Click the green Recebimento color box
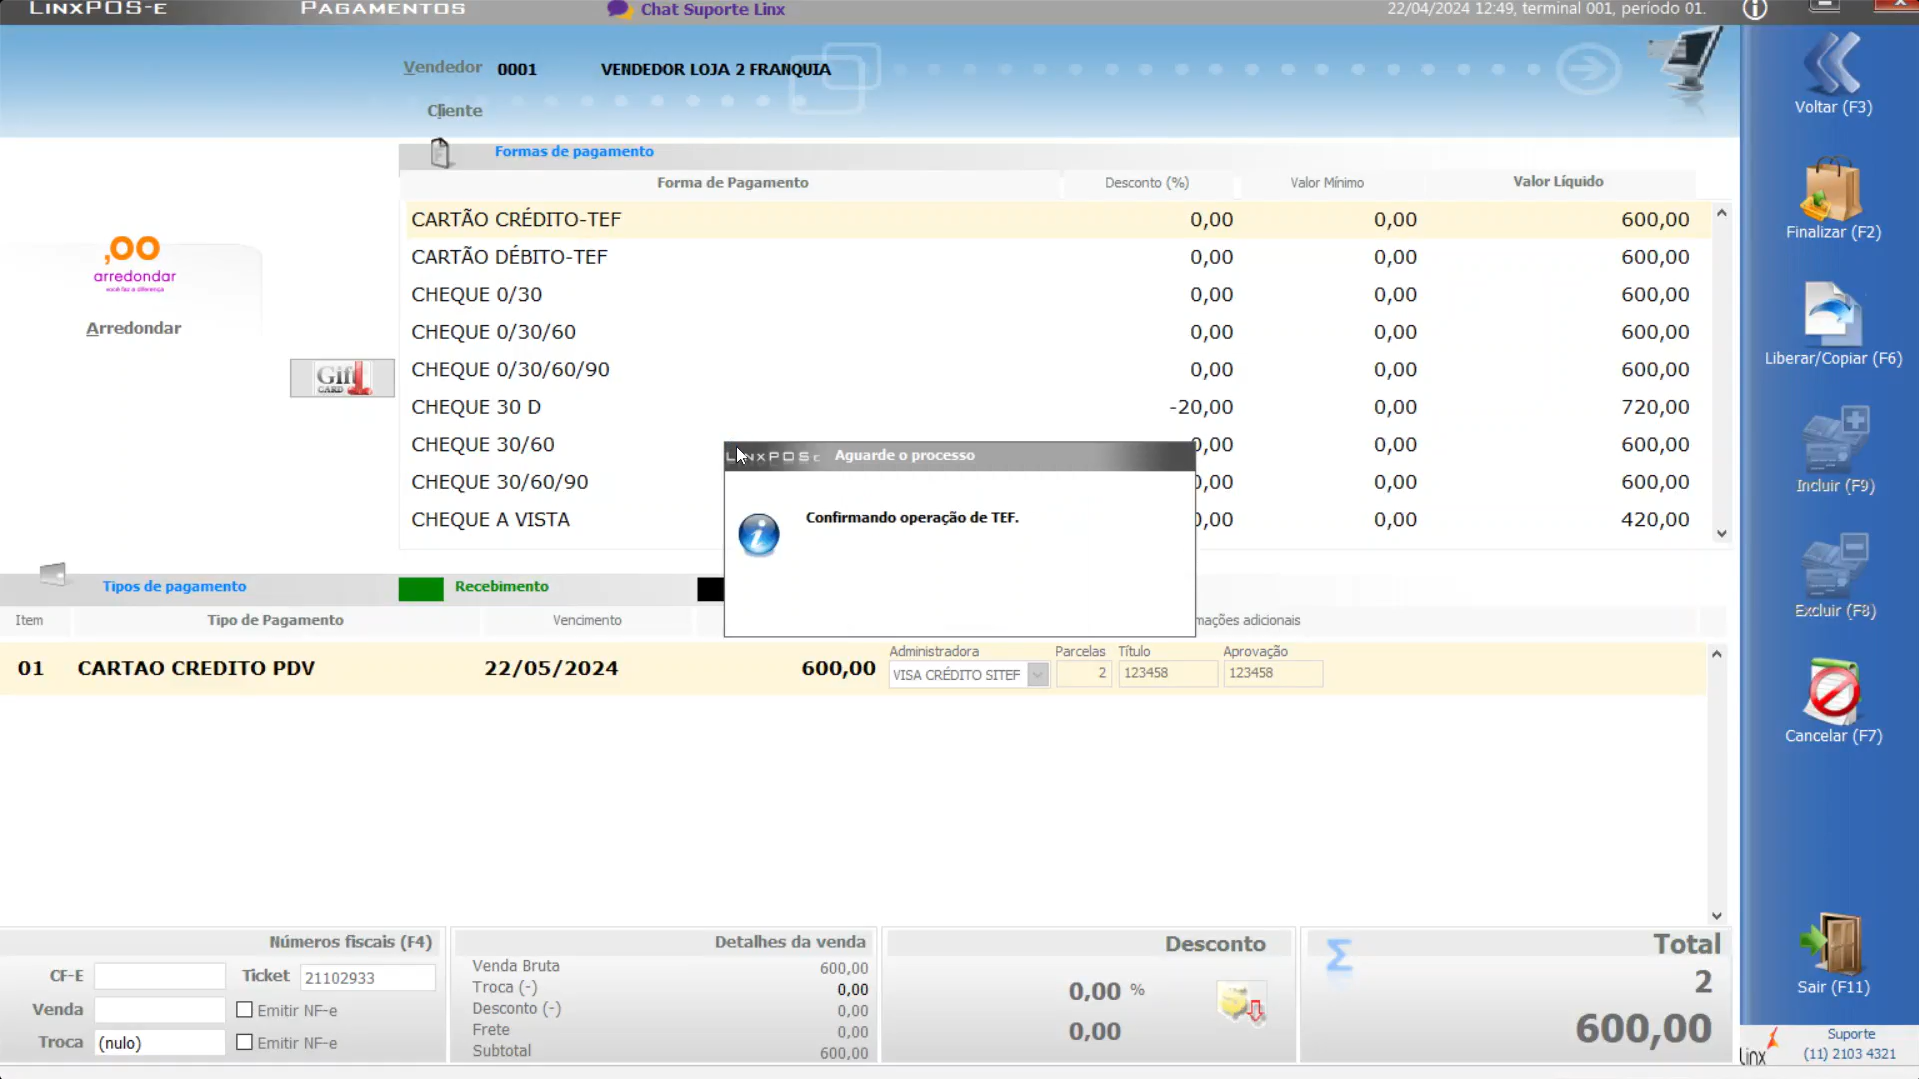This screenshot has height=1079, width=1919. click(420, 589)
